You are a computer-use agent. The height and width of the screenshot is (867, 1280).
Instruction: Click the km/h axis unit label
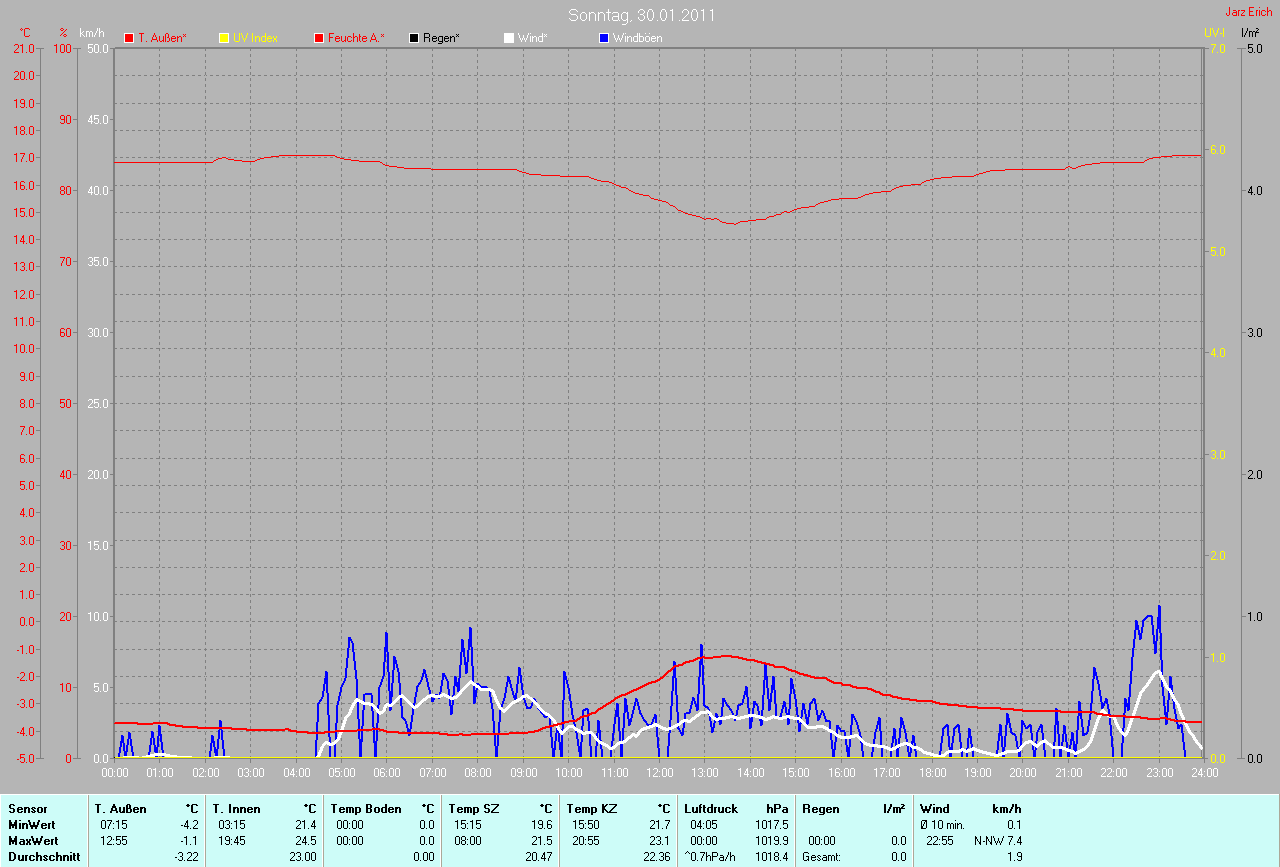tap(92, 33)
